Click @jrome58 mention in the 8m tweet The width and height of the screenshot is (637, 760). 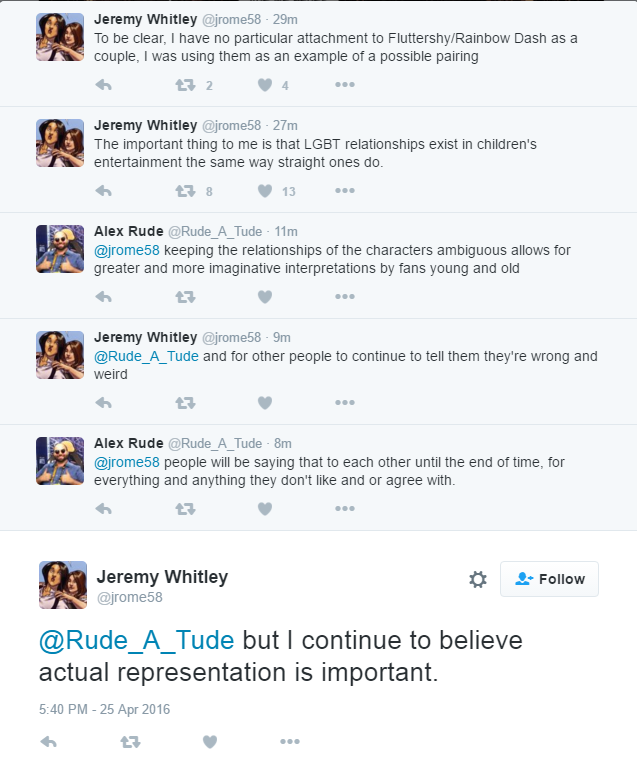click(x=126, y=462)
